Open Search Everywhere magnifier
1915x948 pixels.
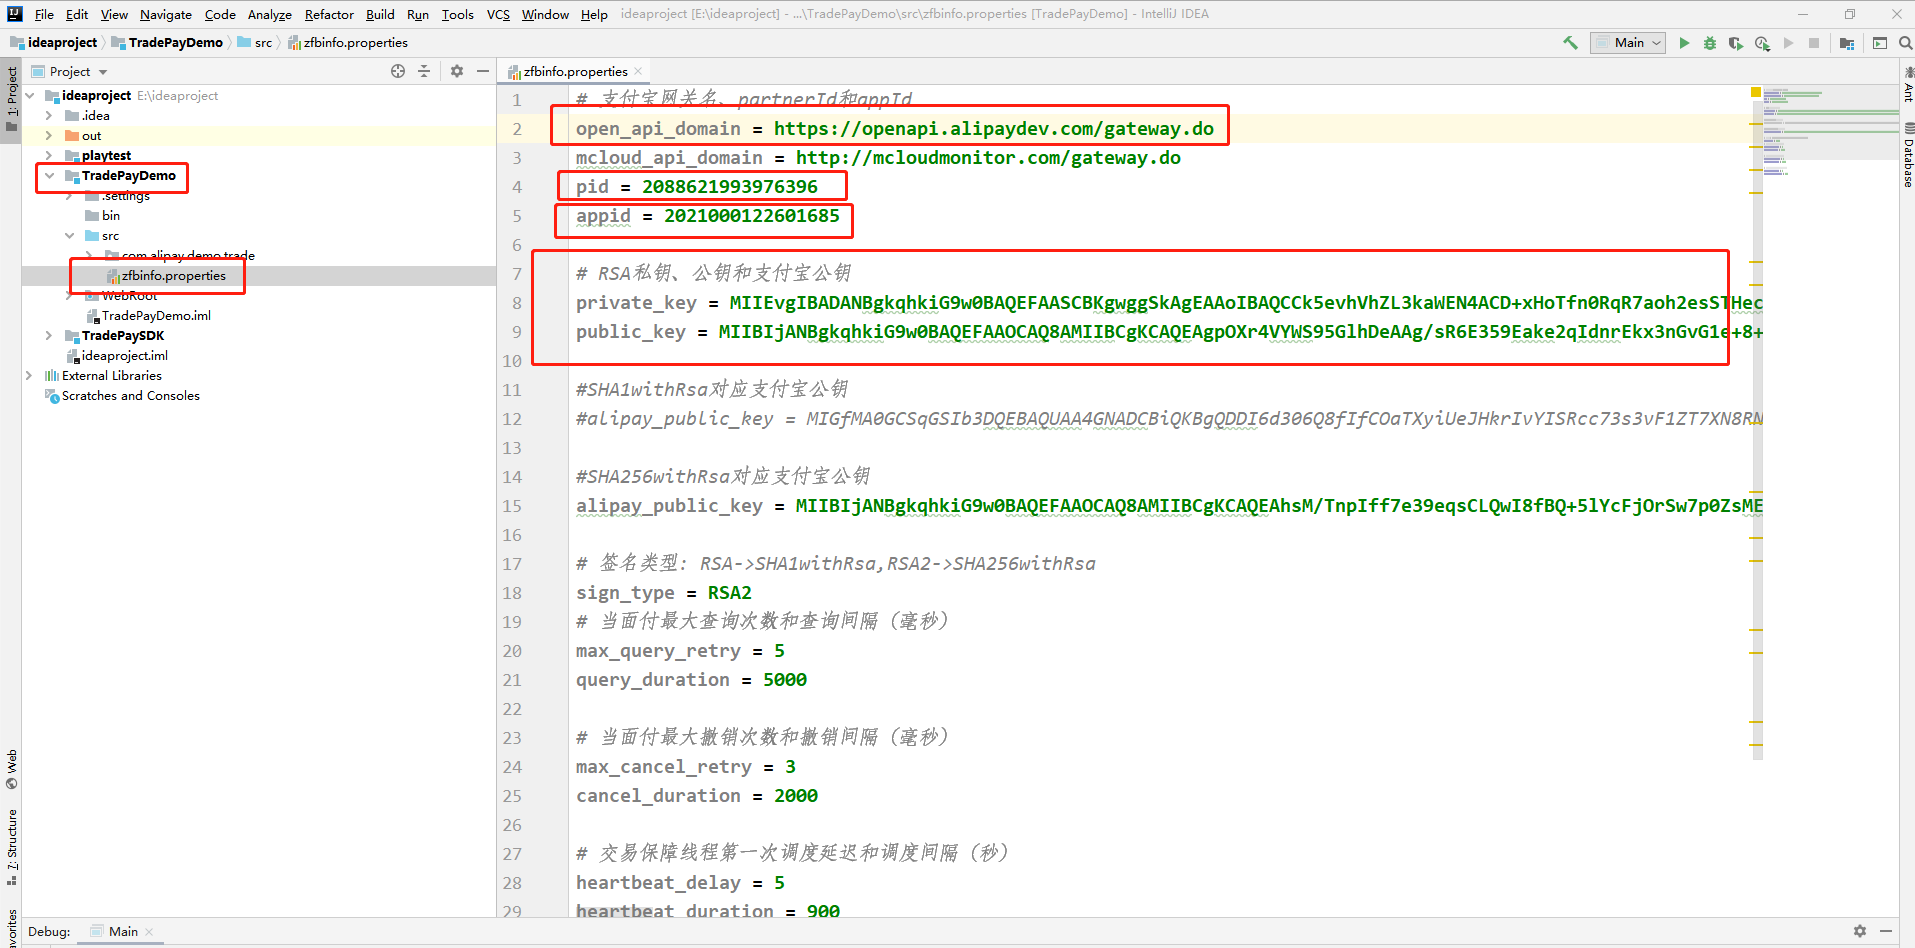(x=1905, y=43)
